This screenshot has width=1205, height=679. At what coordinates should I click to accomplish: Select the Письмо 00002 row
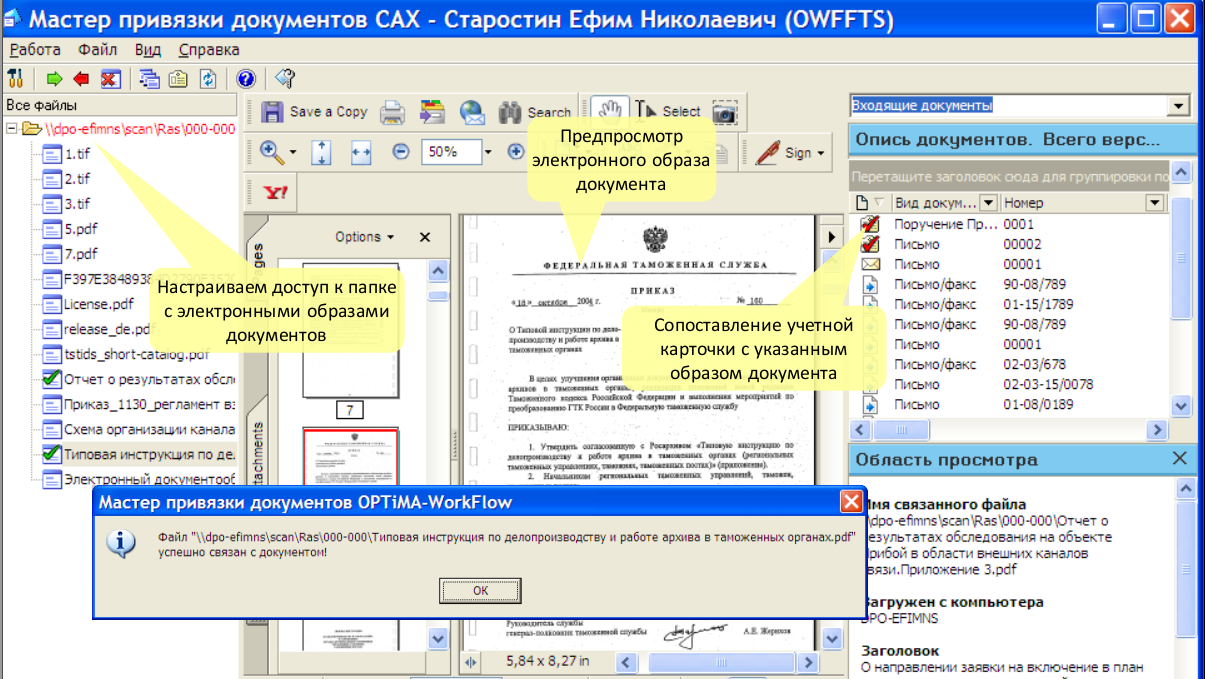[1010, 244]
